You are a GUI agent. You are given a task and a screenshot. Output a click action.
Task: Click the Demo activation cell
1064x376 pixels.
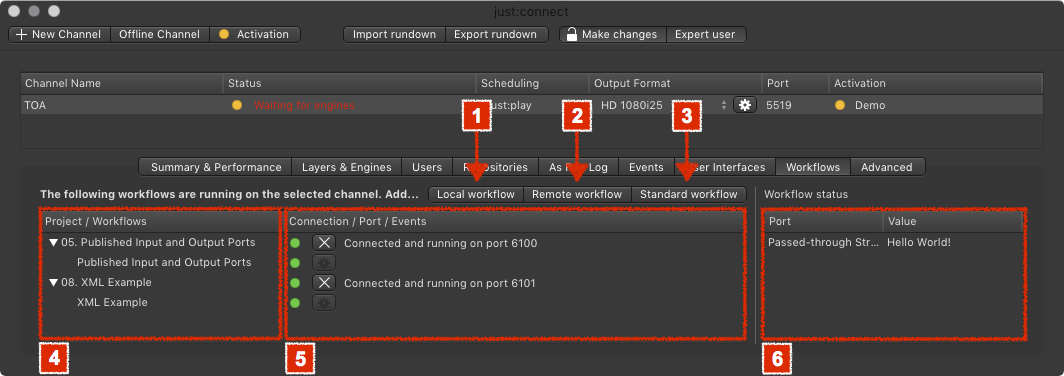(x=870, y=105)
